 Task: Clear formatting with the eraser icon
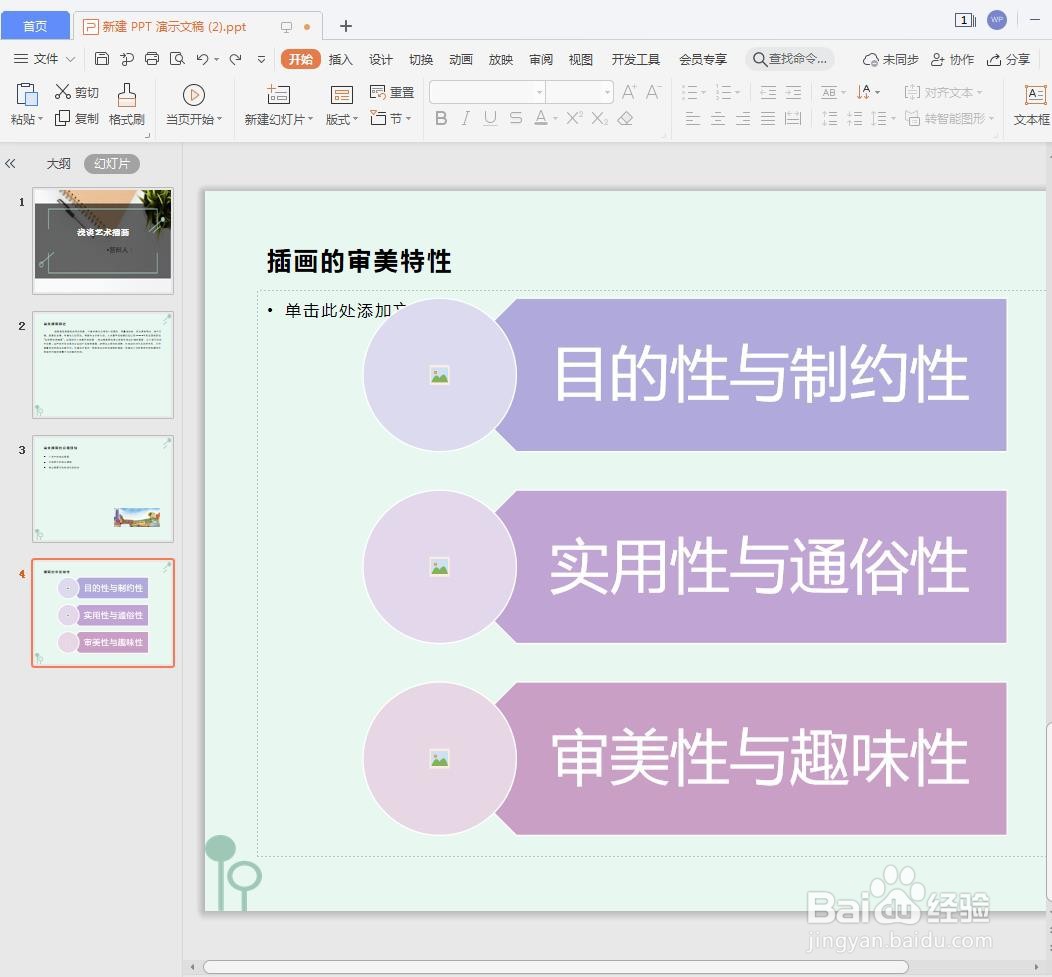tap(625, 118)
